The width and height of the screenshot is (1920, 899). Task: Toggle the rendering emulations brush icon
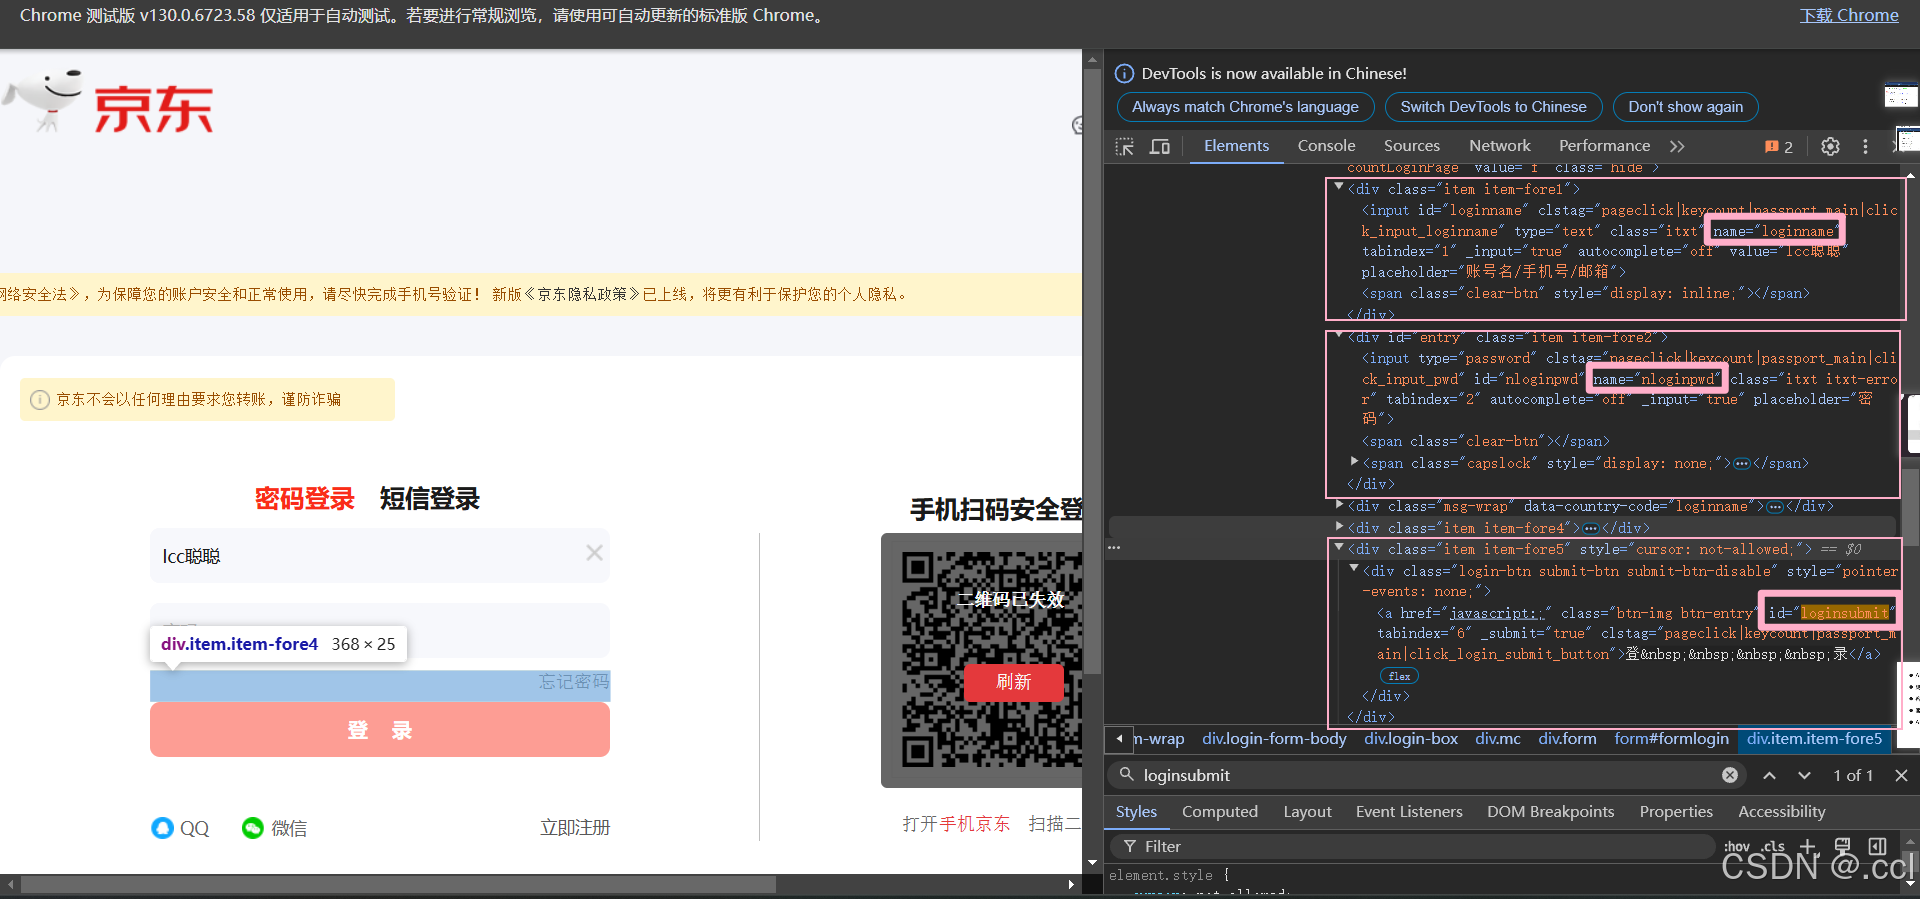(1842, 846)
